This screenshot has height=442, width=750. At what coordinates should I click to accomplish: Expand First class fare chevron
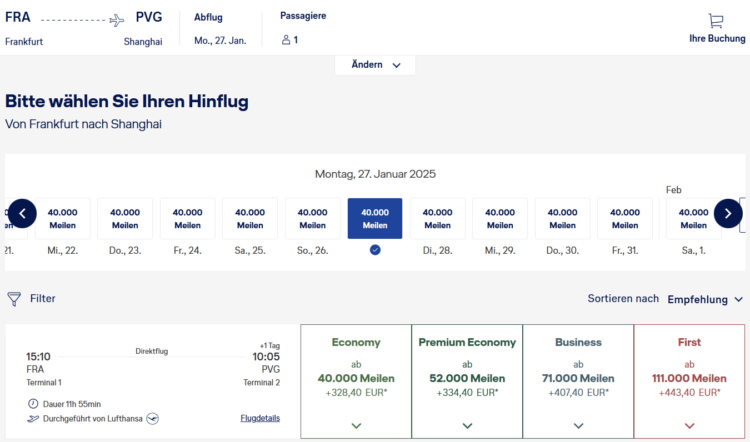point(689,426)
